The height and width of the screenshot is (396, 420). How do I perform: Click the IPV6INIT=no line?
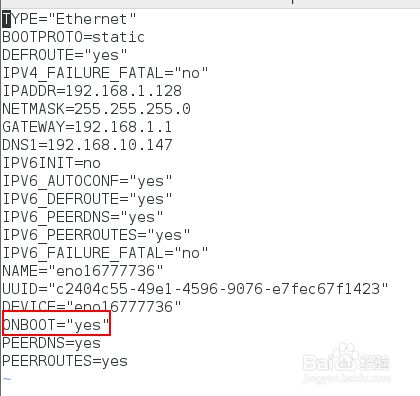pyautogui.click(x=51, y=163)
